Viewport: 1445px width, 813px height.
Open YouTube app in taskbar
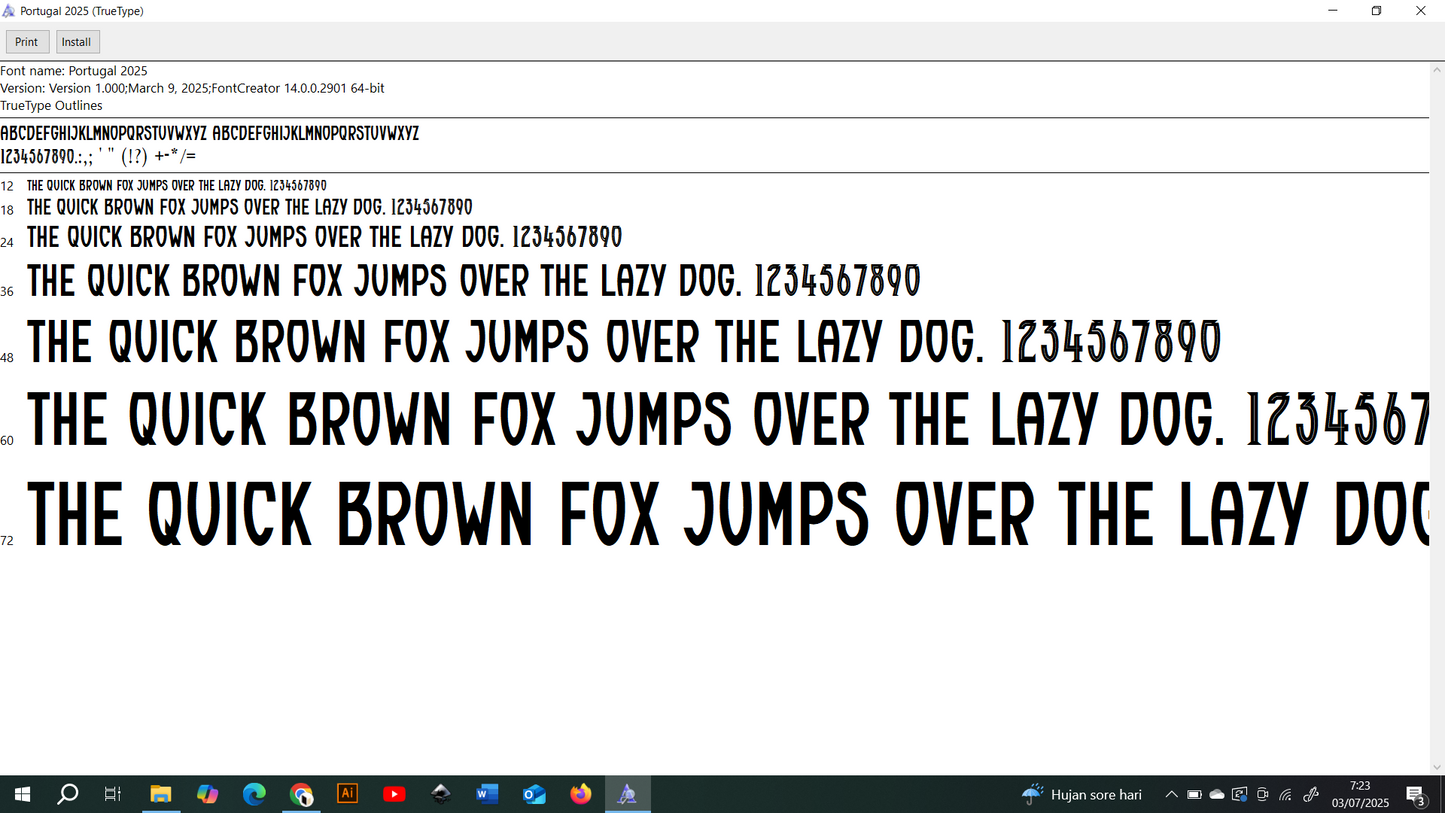coord(394,795)
